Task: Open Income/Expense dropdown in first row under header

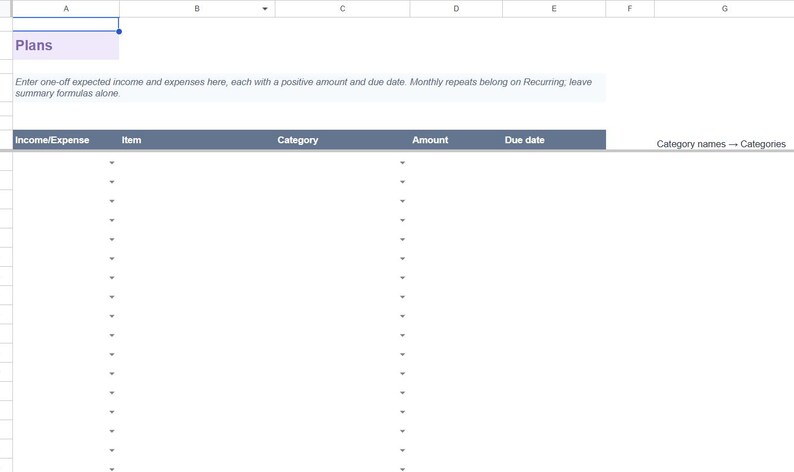Action: (112, 163)
